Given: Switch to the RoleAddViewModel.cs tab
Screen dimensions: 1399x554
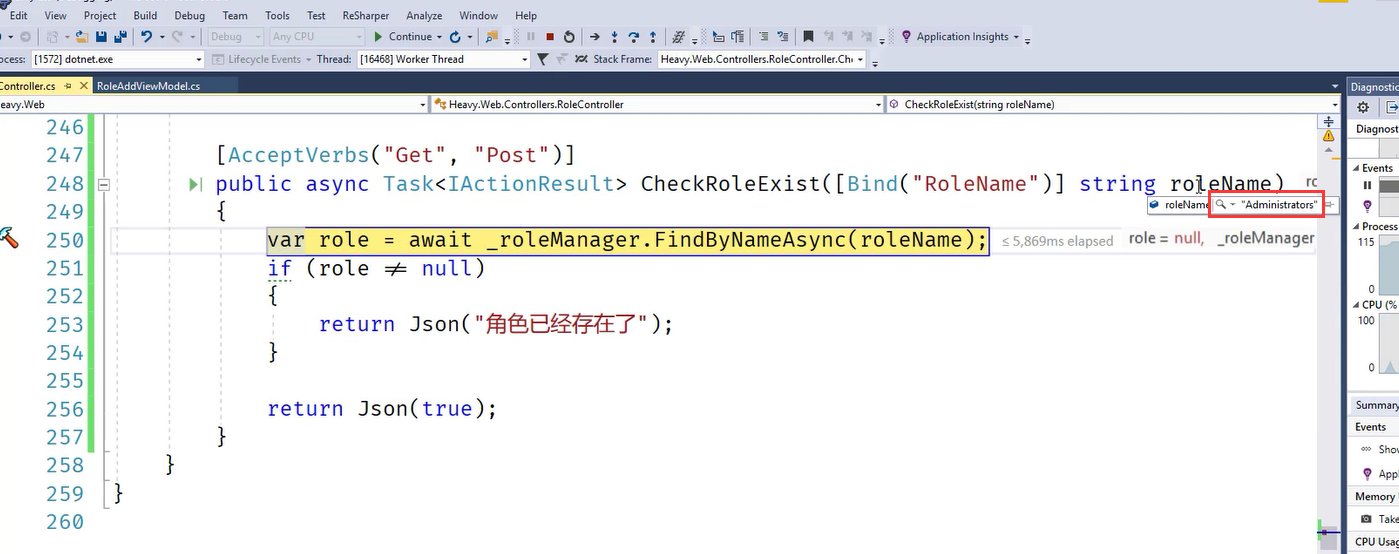Looking at the screenshot, I should point(148,86).
